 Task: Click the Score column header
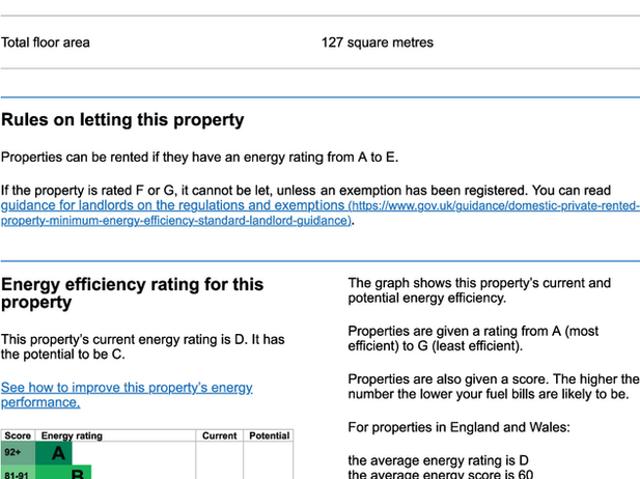(x=18, y=436)
